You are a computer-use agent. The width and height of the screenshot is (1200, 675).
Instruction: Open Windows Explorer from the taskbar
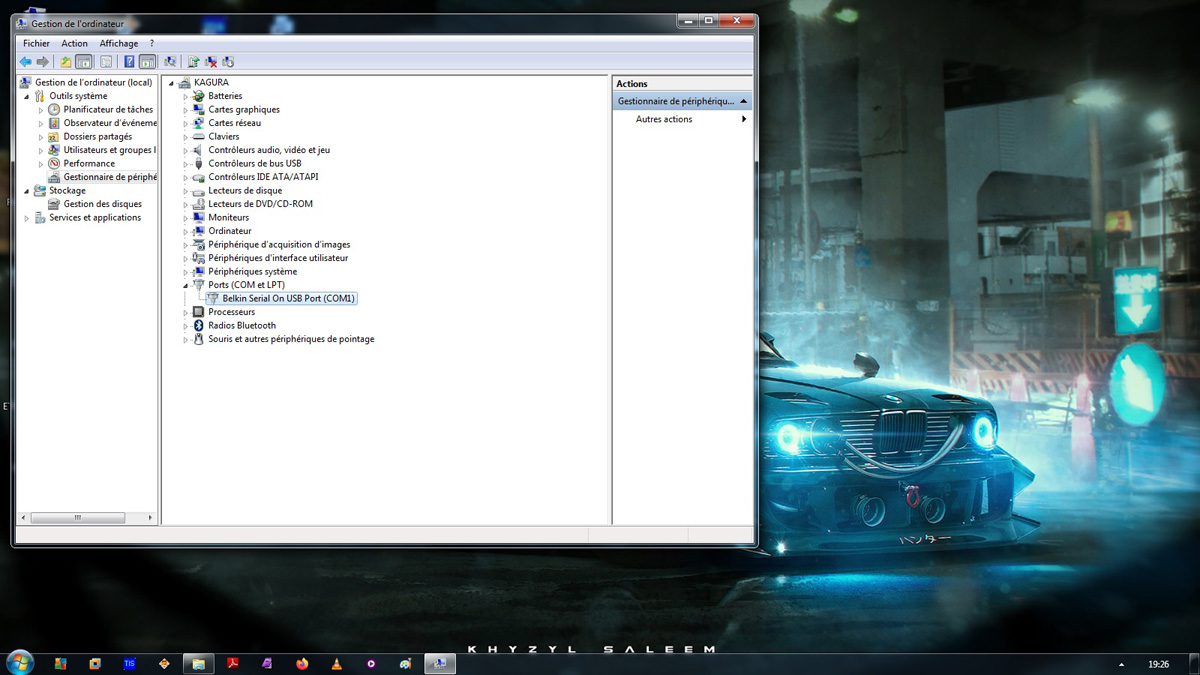click(x=199, y=663)
